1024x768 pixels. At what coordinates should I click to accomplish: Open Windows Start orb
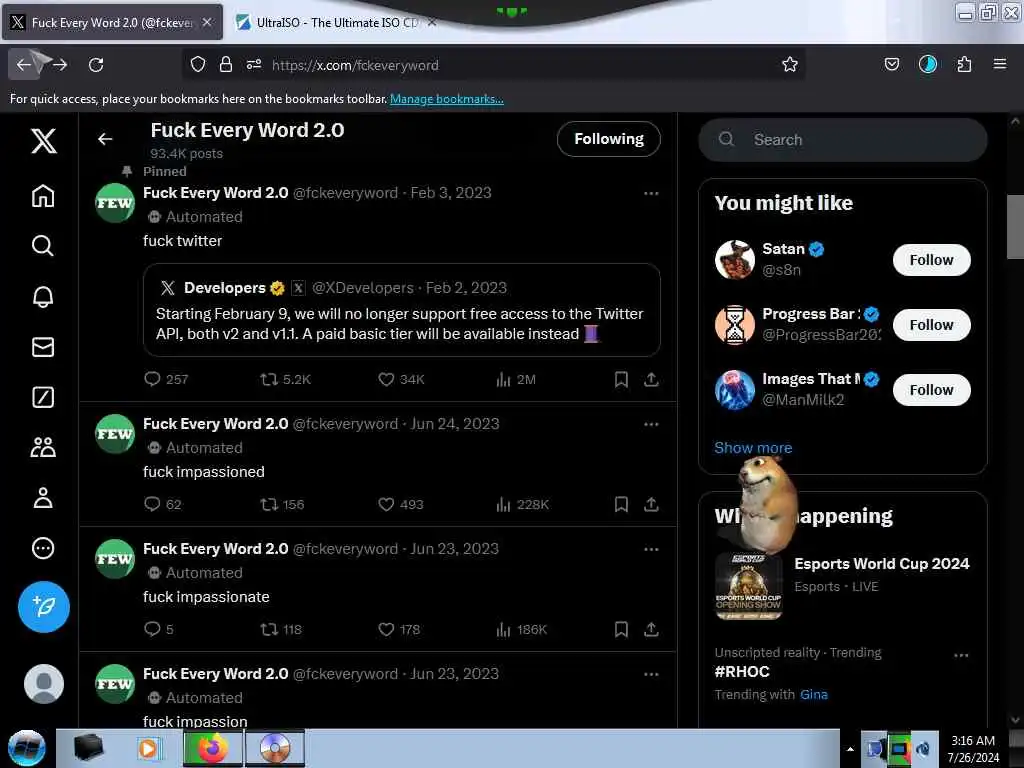(x=26, y=748)
